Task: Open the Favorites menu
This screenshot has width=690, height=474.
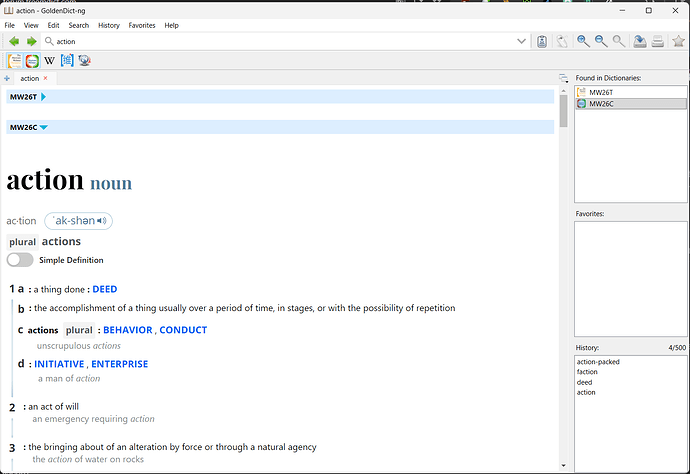Action: pos(142,26)
